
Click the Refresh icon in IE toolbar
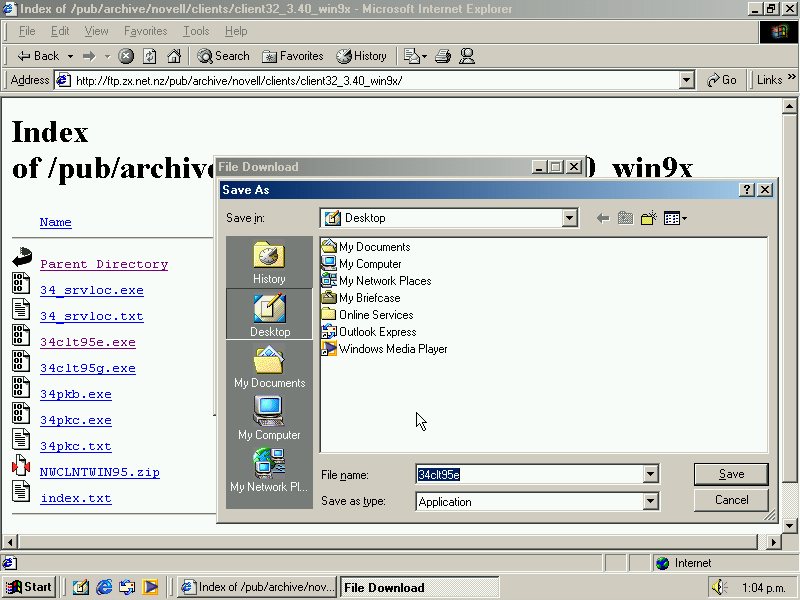(x=149, y=56)
